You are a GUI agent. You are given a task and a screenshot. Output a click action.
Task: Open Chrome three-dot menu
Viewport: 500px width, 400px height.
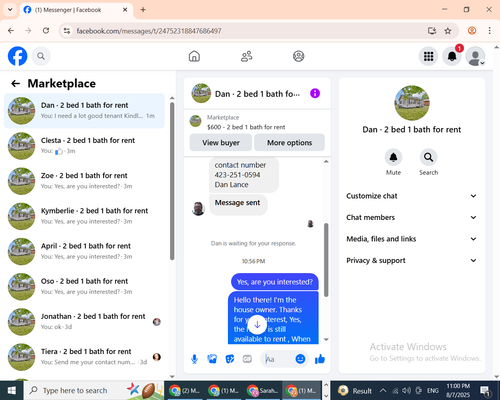(489, 31)
